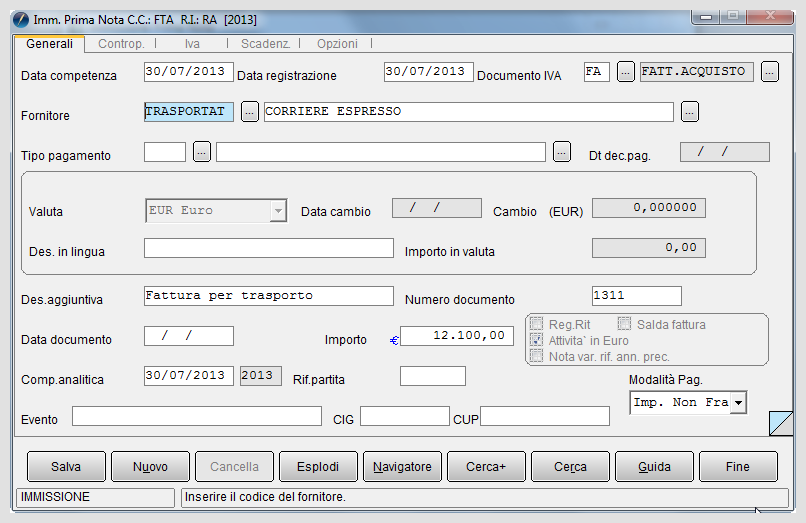Click the Cerca+ button
806x523 pixels.
486,466
